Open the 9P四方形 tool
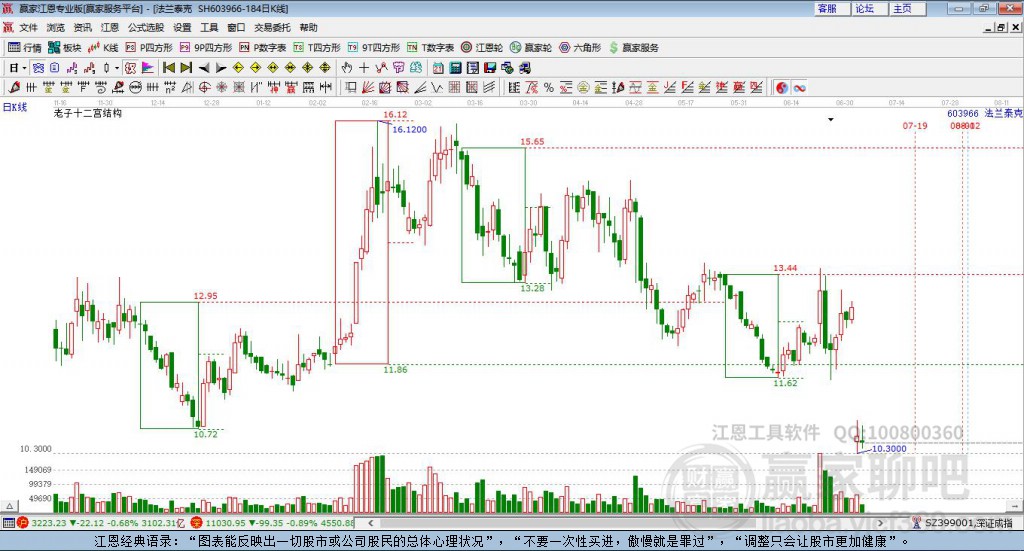Screen dimensions: 1024x551 tap(206, 48)
